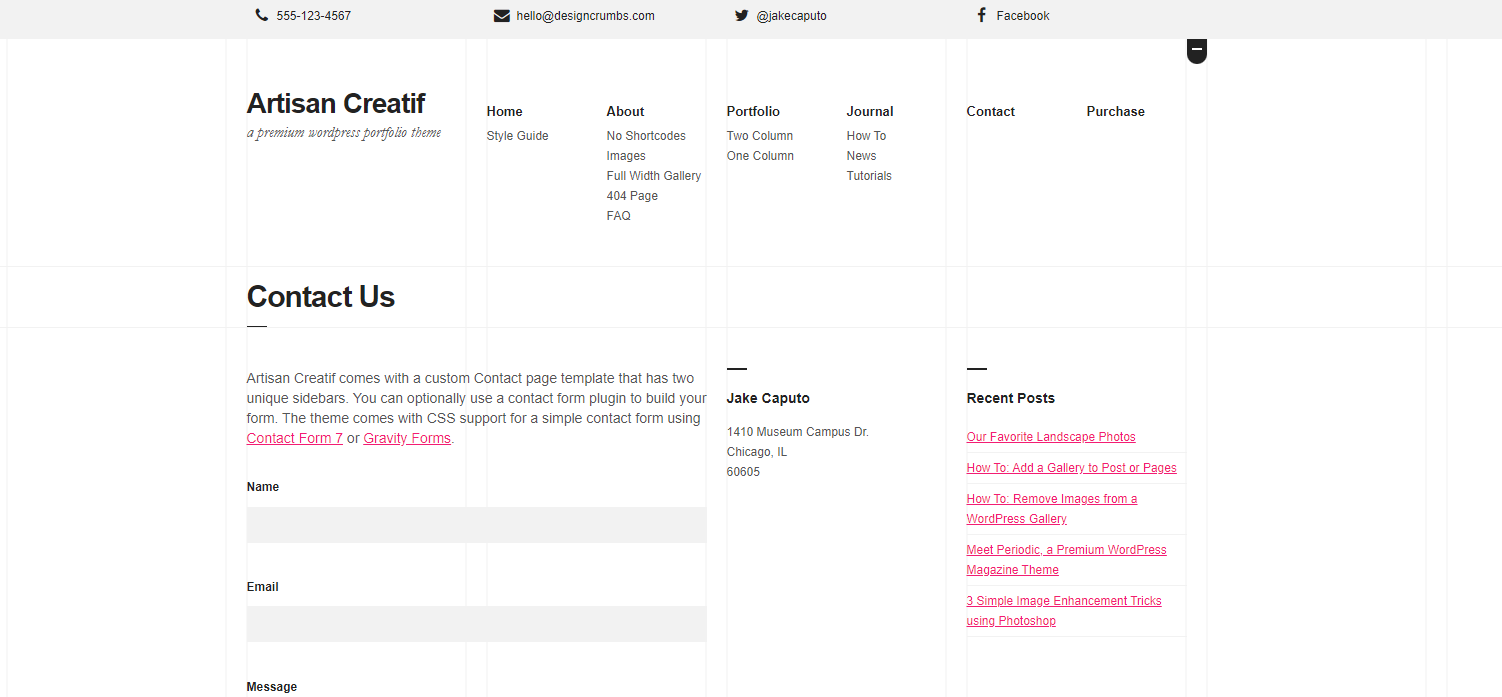Image resolution: width=1502 pixels, height=697 pixels.
Task: Collapse the header with the minus toggle
Action: [x=1197, y=50]
